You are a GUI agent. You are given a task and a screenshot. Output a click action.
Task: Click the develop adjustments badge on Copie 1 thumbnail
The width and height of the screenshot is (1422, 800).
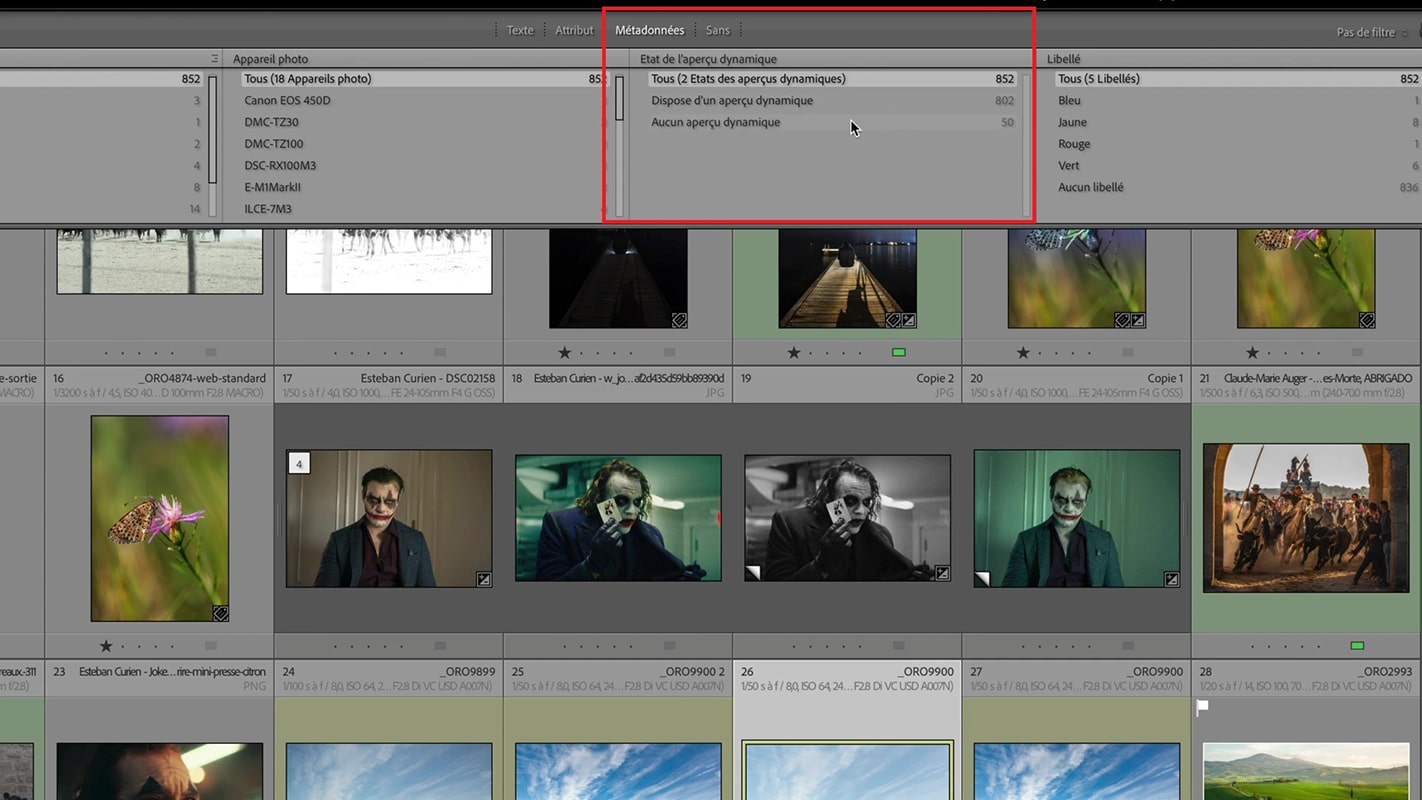pos(1172,579)
